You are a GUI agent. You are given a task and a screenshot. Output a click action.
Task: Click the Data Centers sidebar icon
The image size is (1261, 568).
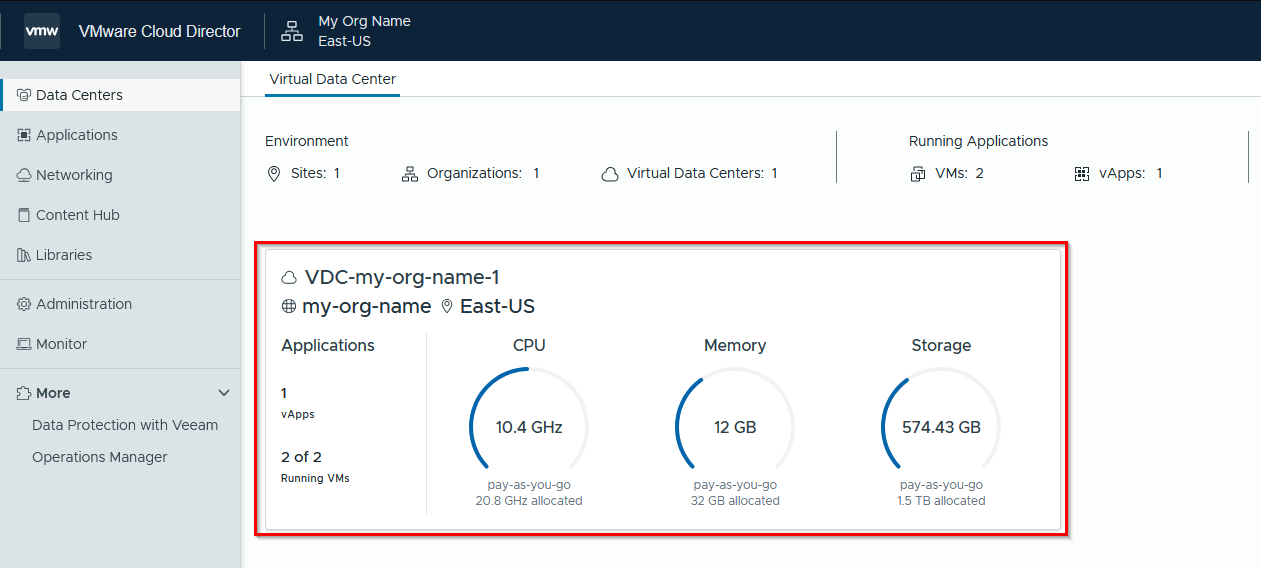pos(24,95)
